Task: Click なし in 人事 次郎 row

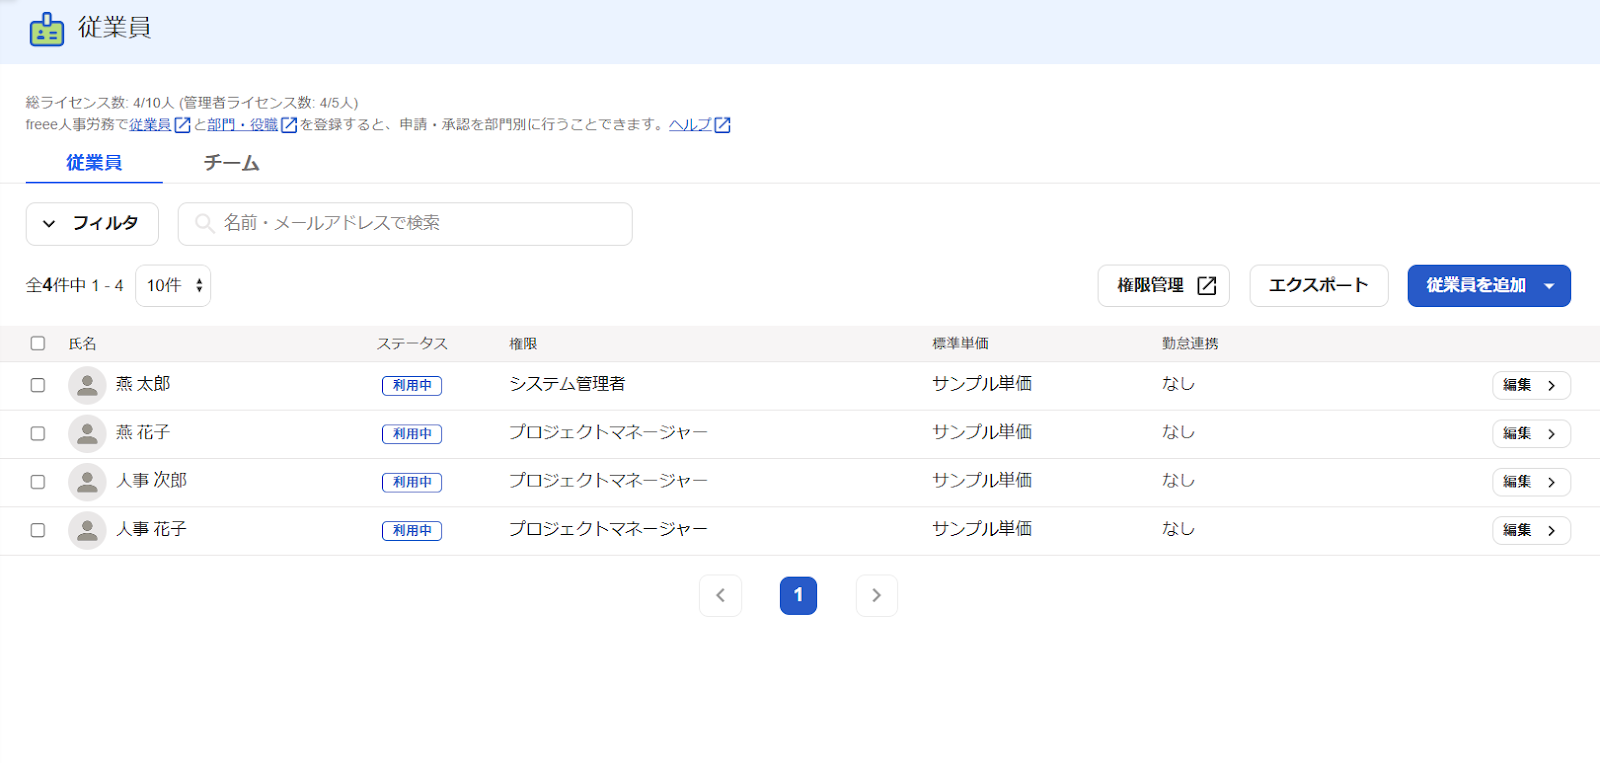Action: (1178, 481)
